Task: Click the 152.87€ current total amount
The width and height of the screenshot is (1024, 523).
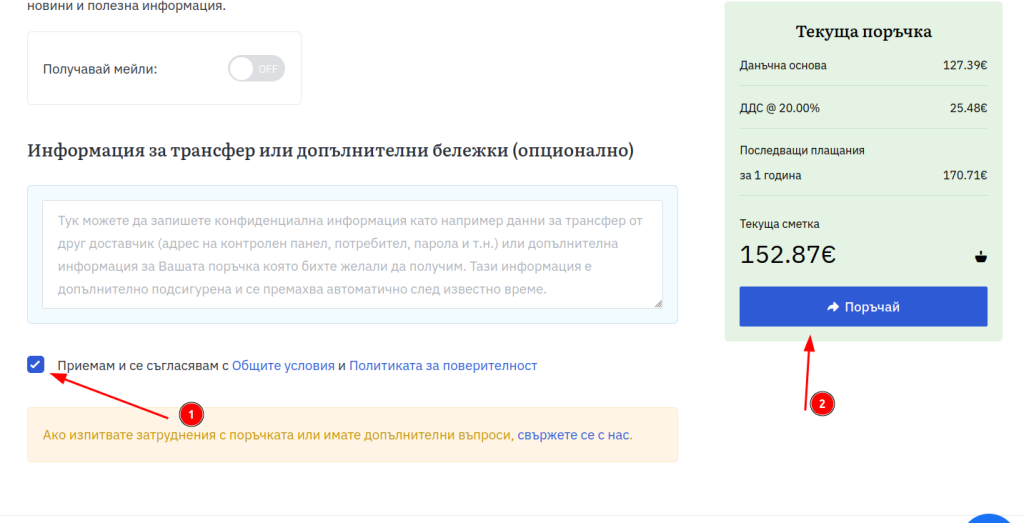Action: (x=787, y=255)
